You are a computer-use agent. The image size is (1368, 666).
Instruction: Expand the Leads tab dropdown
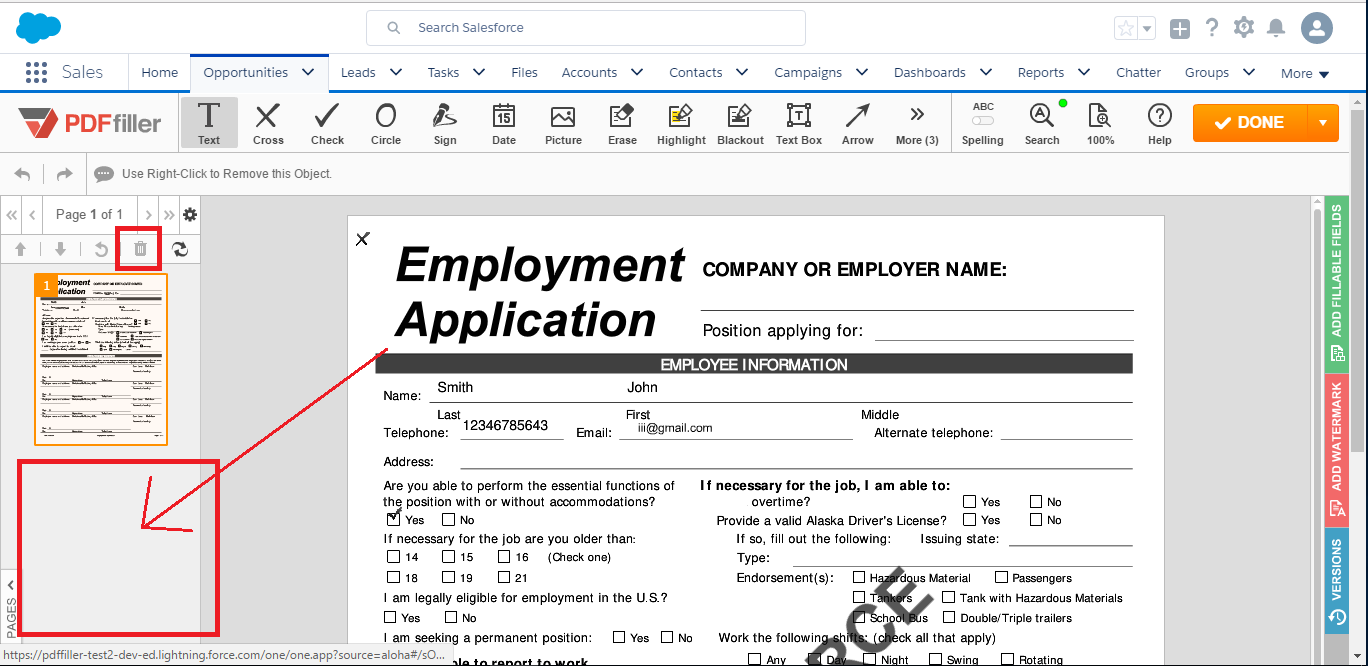[x=396, y=72]
